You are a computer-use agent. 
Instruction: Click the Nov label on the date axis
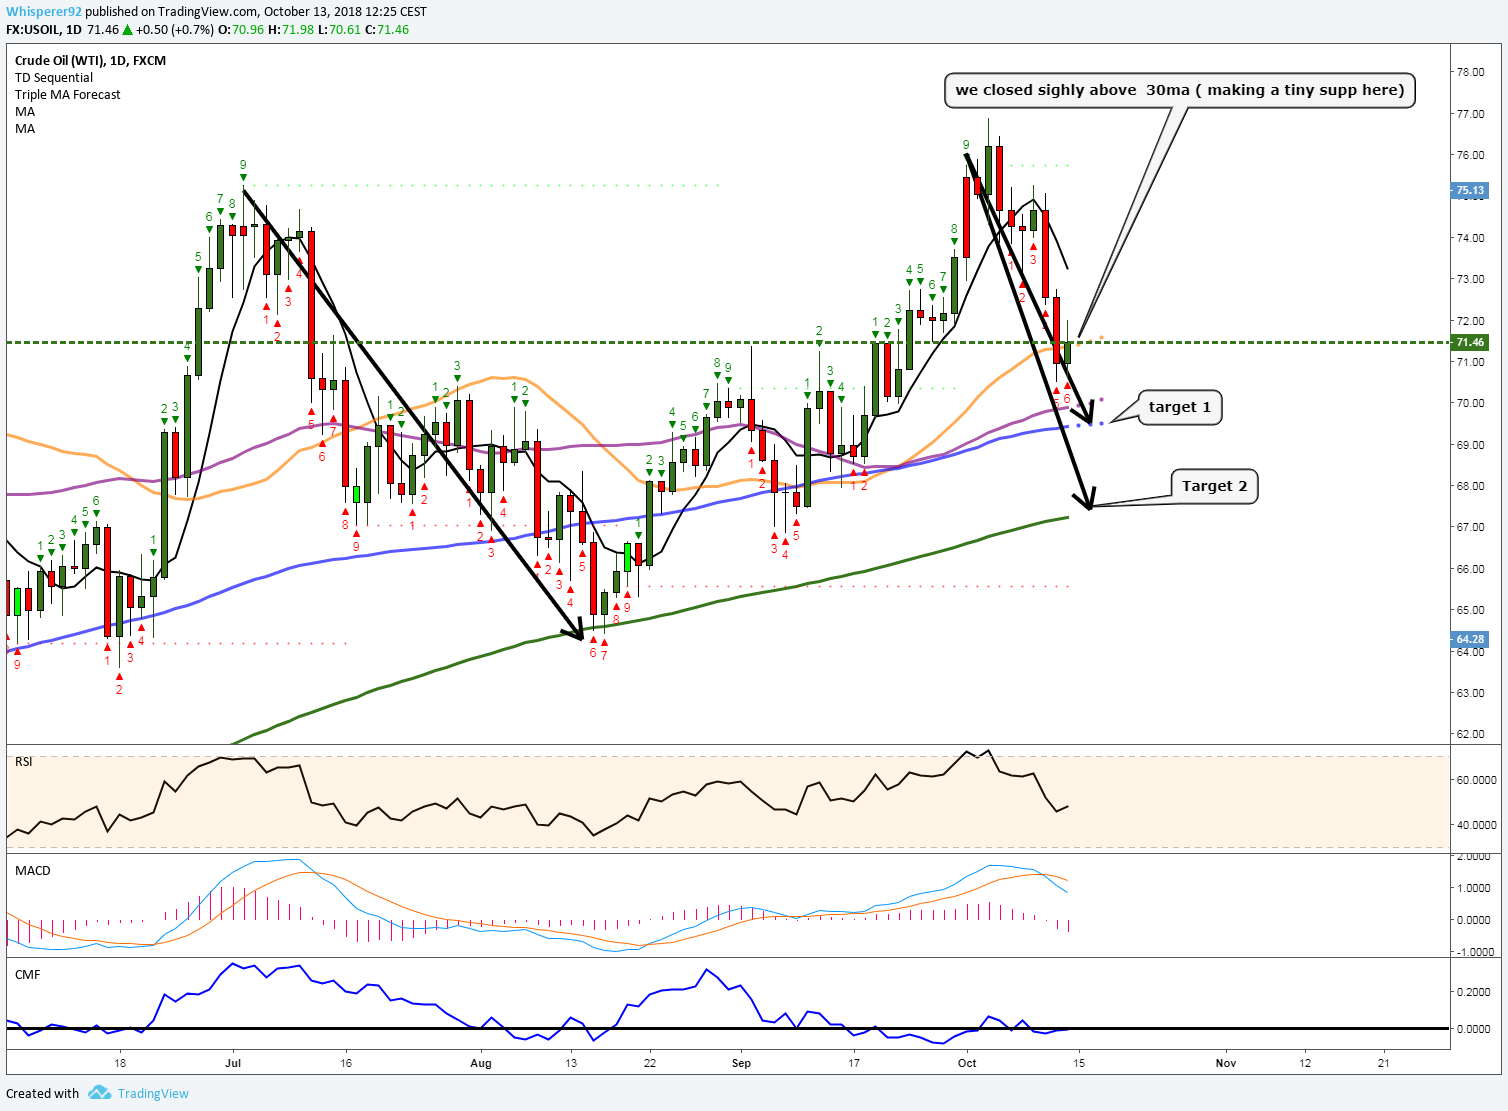pos(1226,1063)
